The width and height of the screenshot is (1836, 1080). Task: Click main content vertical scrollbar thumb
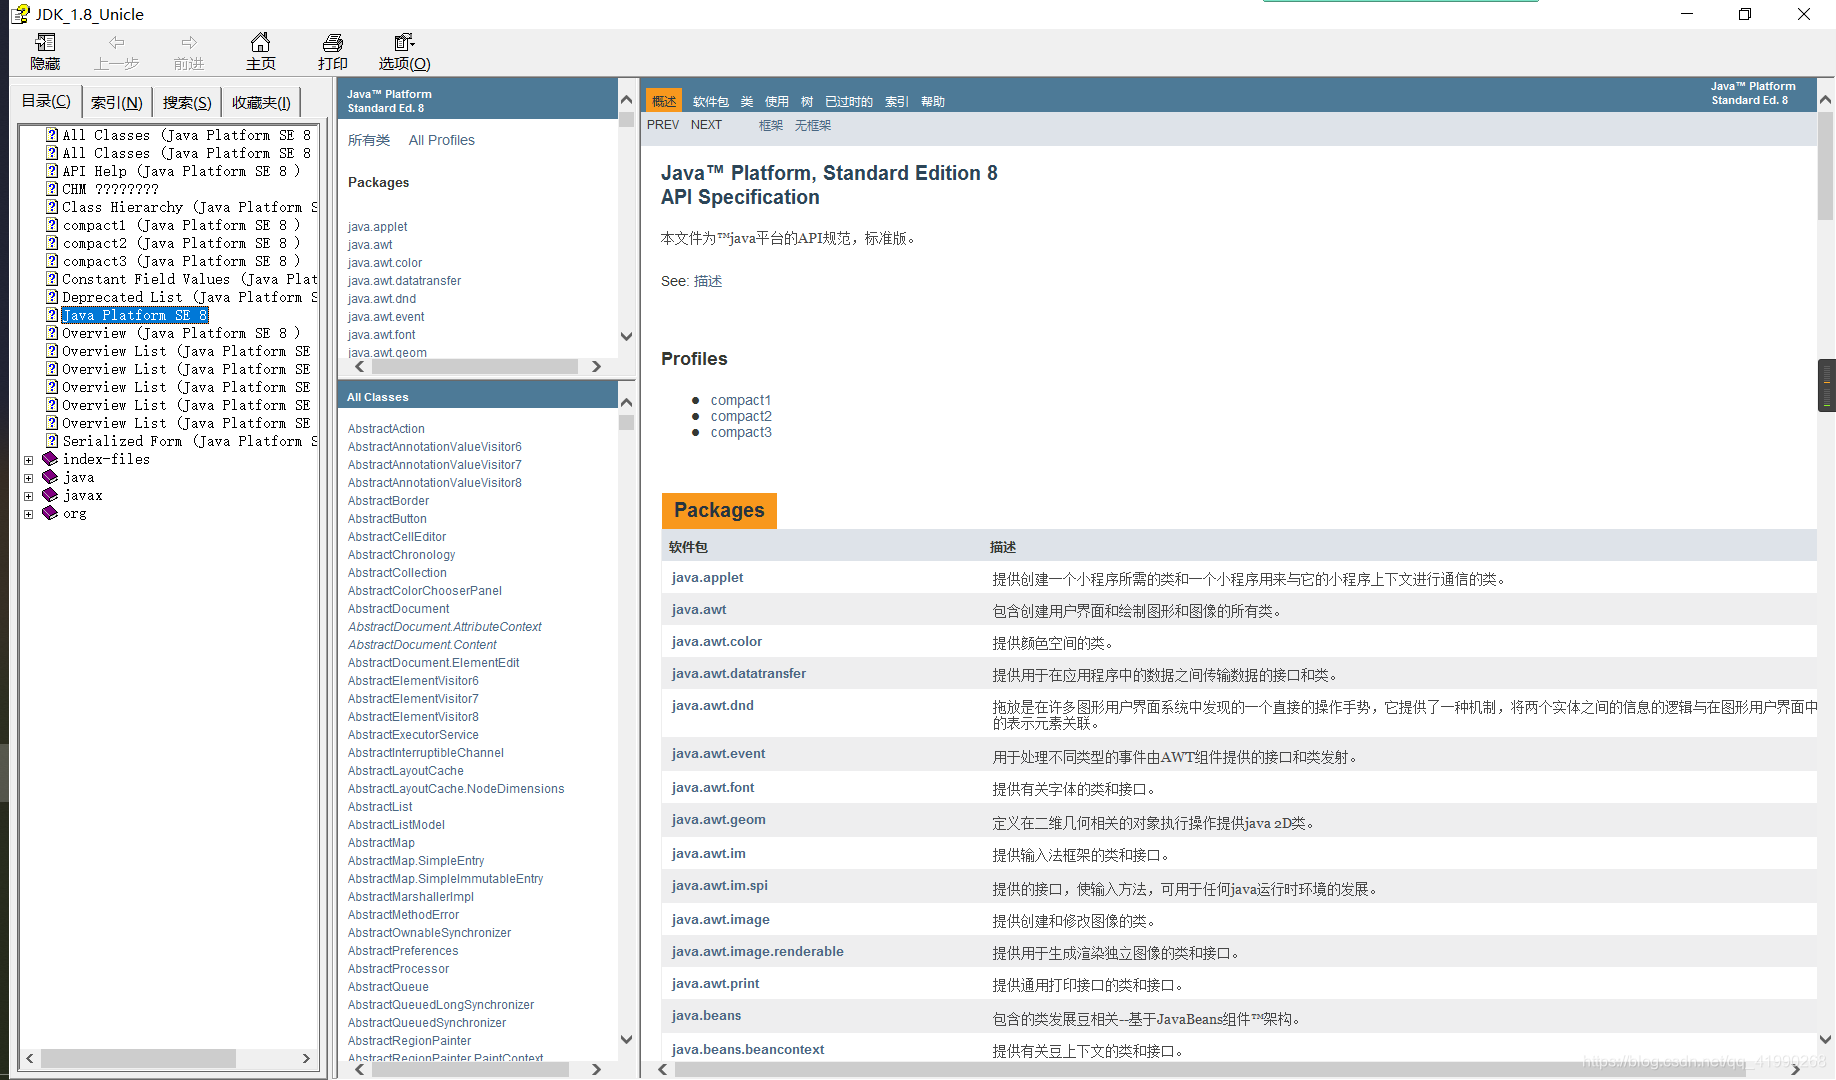(x=1825, y=164)
